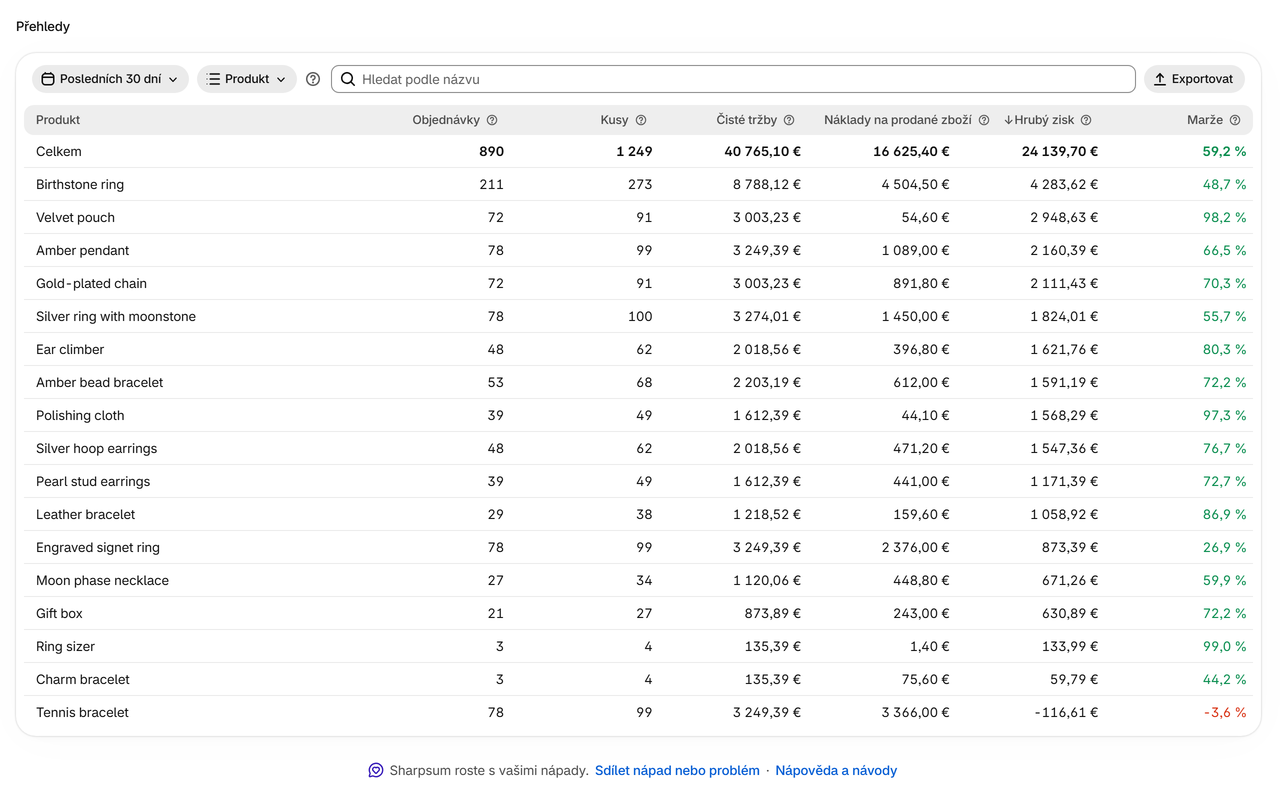Open the Produkt grouping dropdown
Viewport: 1280px width, 800px height.
[x=247, y=79]
